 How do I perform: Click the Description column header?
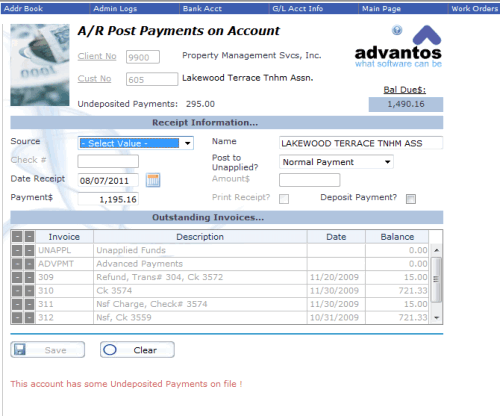click(200, 237)
